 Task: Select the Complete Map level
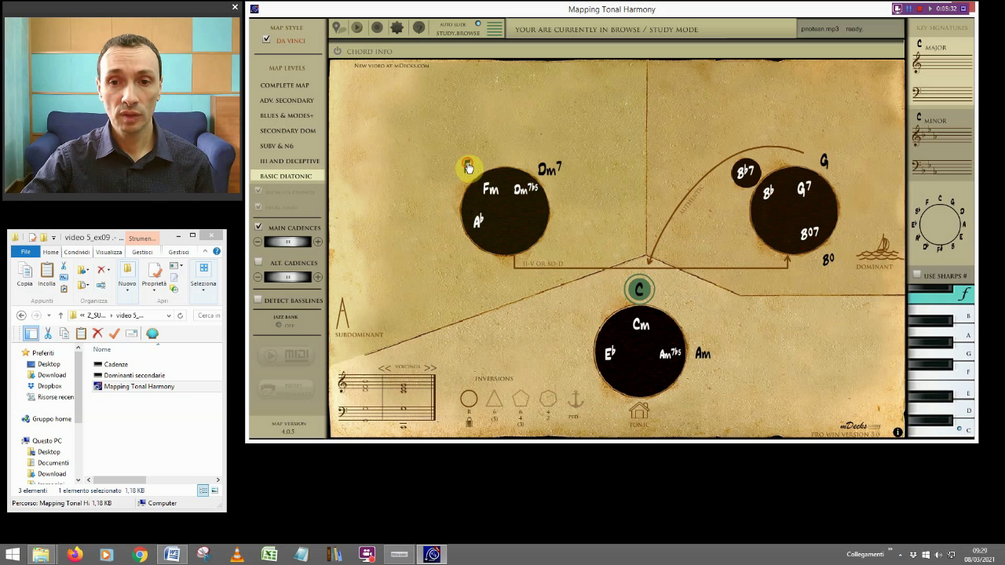285,85
